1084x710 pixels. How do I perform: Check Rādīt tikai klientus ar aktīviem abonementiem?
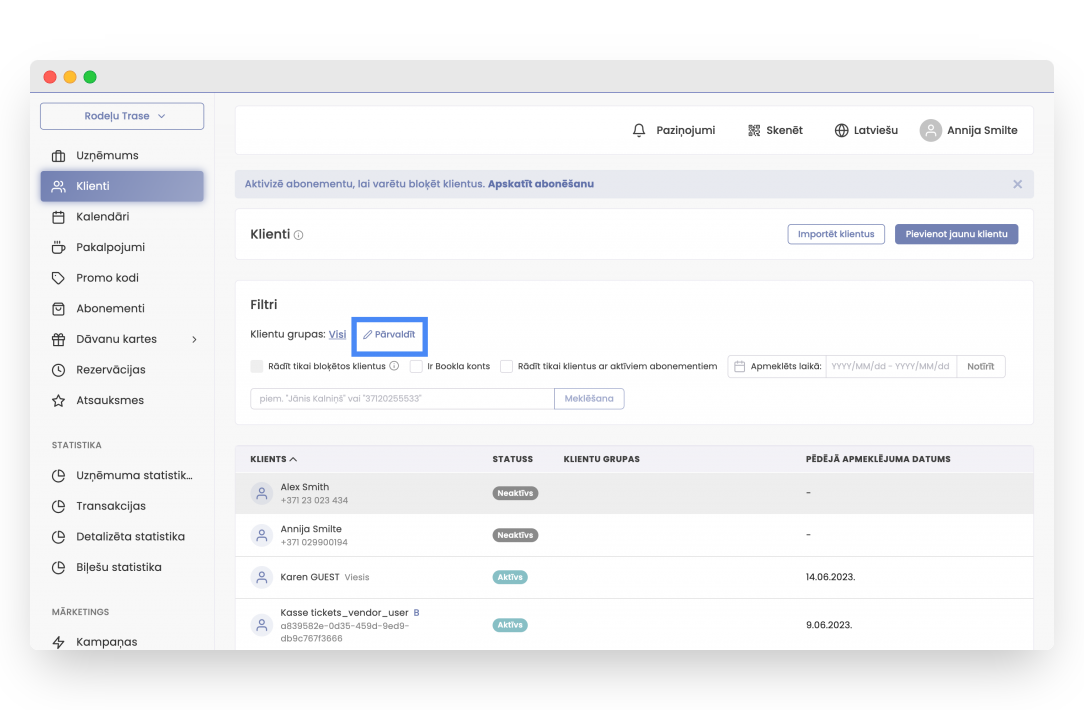pos(507,367)
